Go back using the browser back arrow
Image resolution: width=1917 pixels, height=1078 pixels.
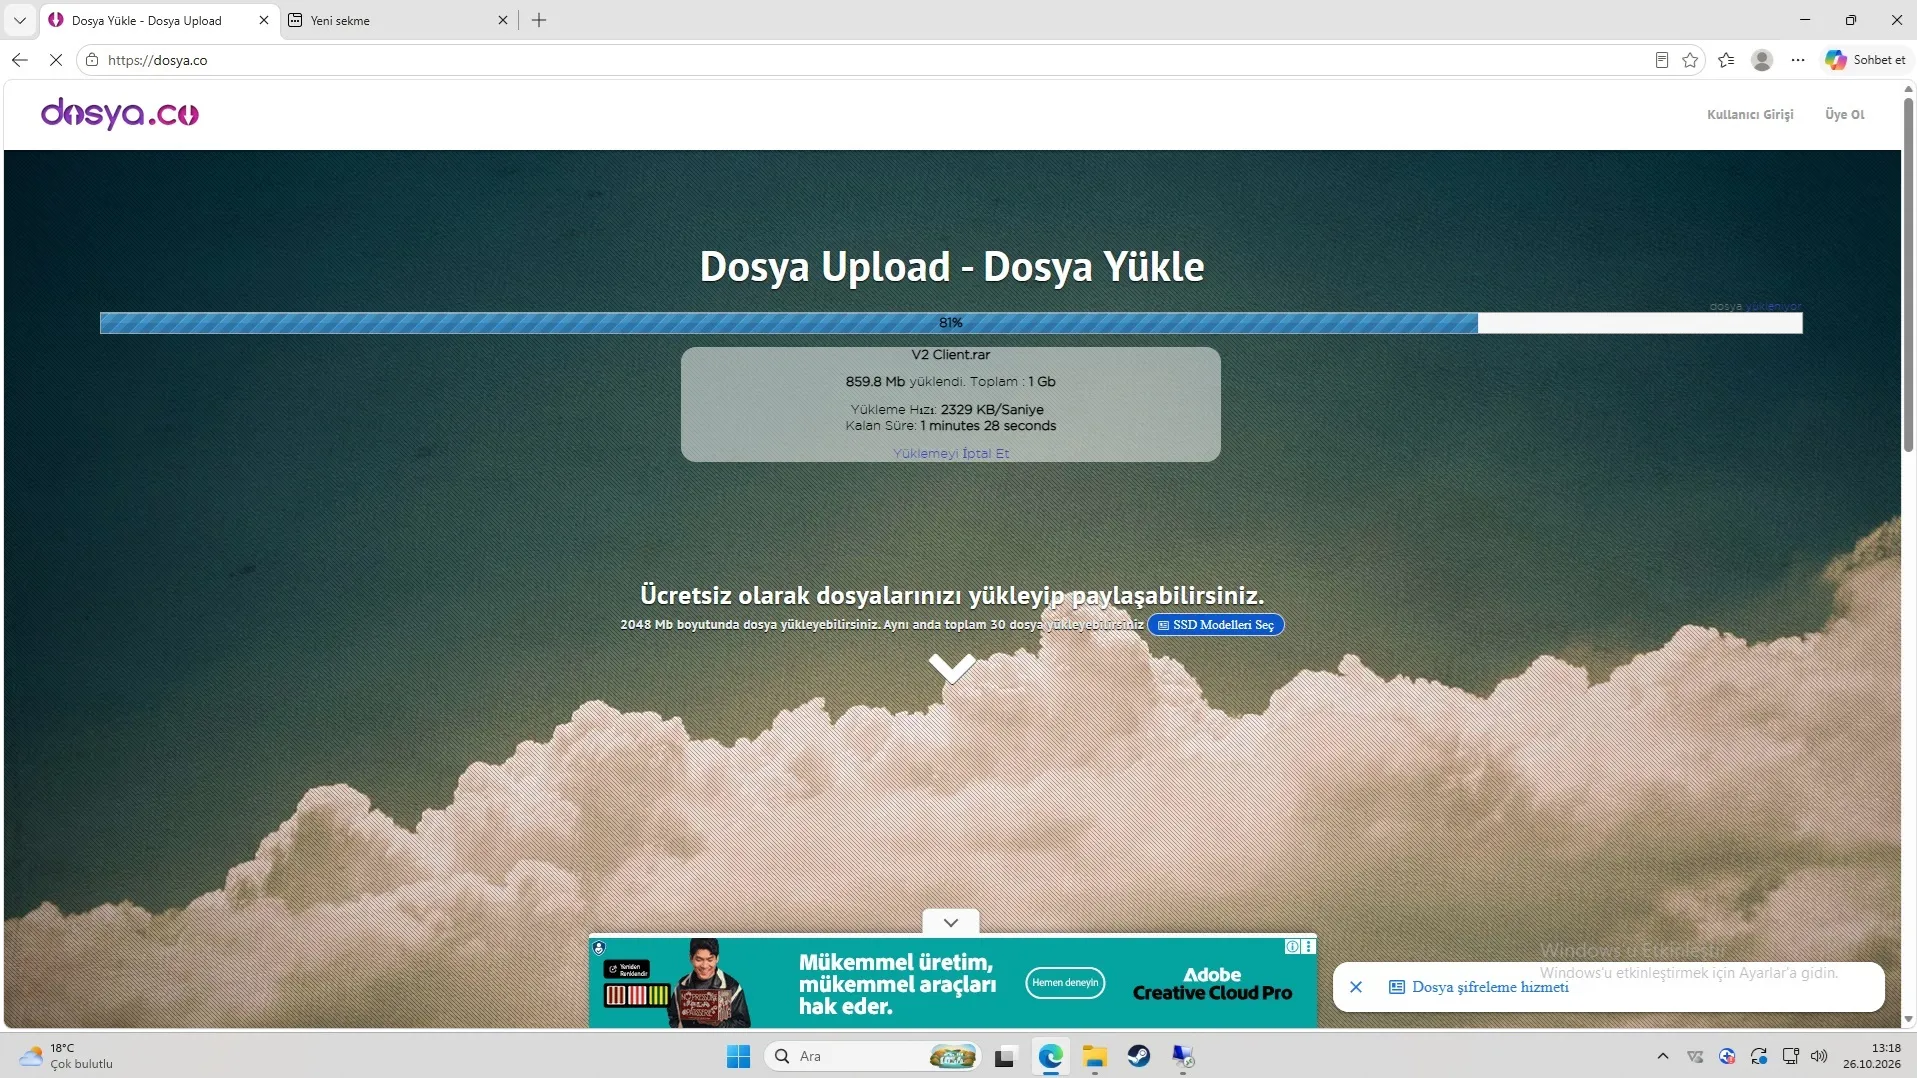point(20,60)
